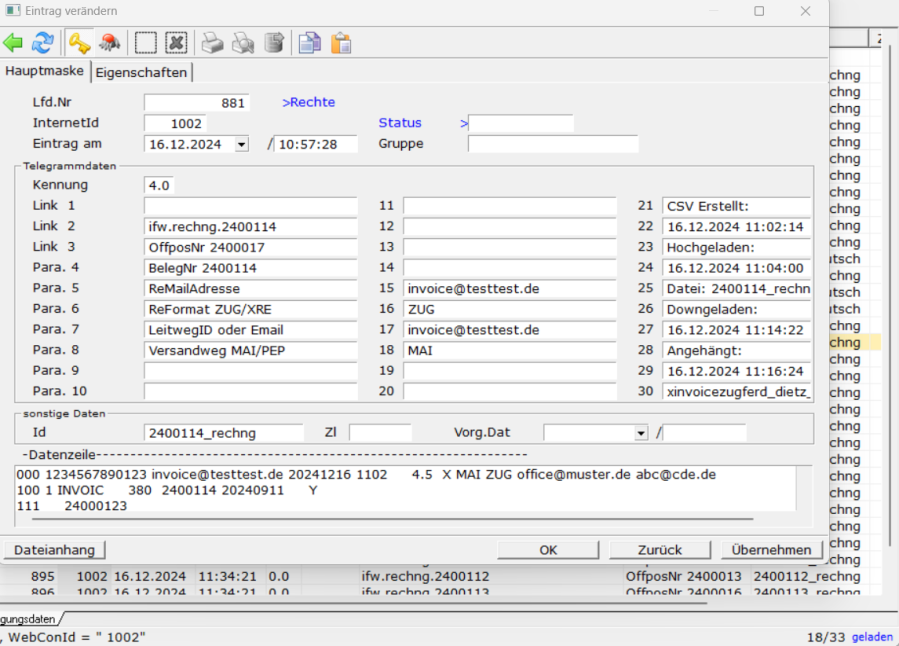
Task: Click the database export icon
Action: 273,43
